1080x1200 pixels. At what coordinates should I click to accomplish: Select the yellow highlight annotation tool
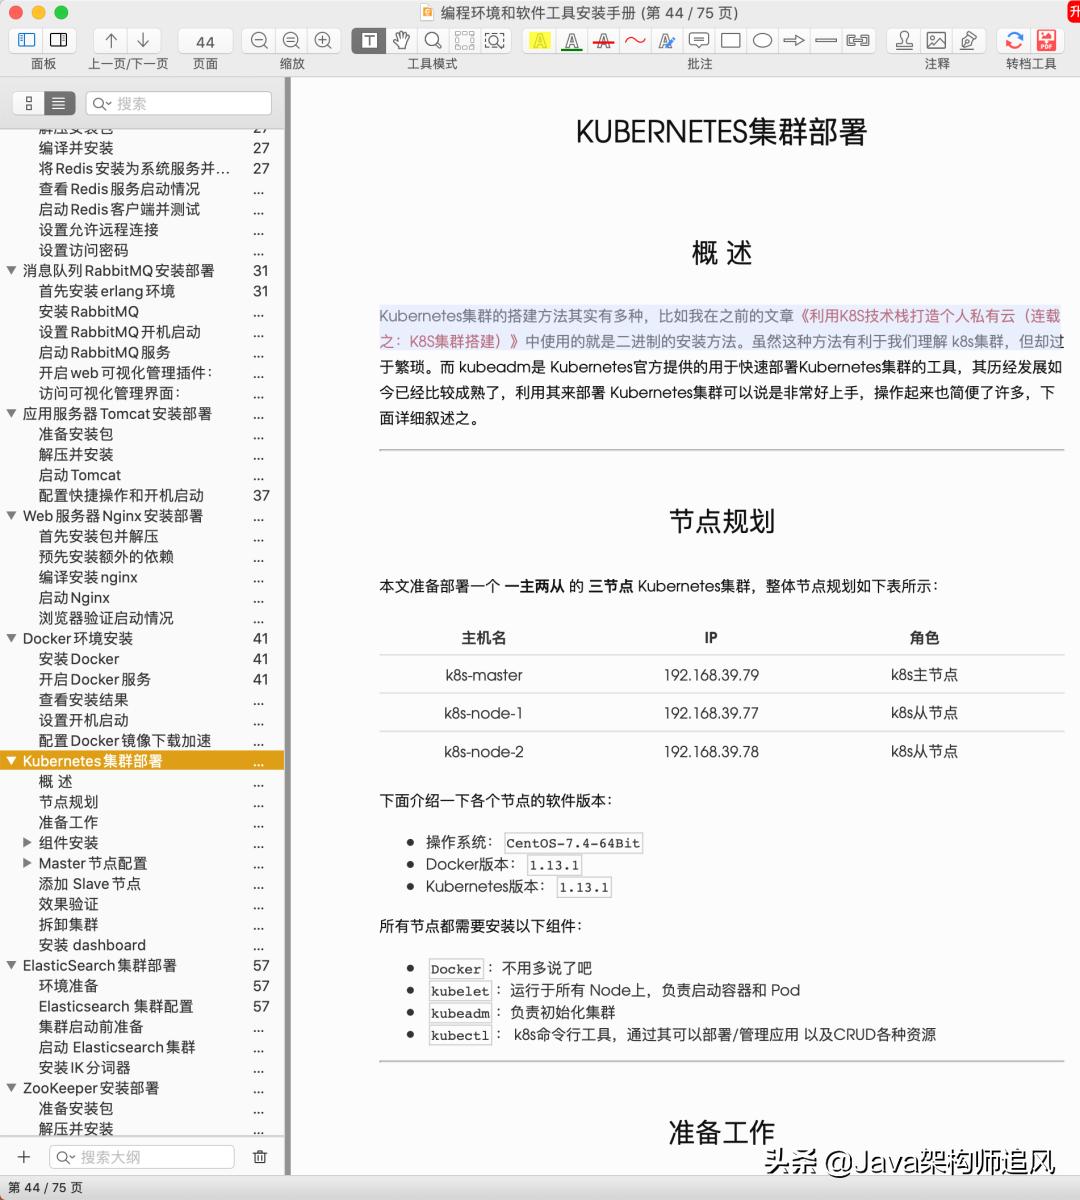pos(539,41)
